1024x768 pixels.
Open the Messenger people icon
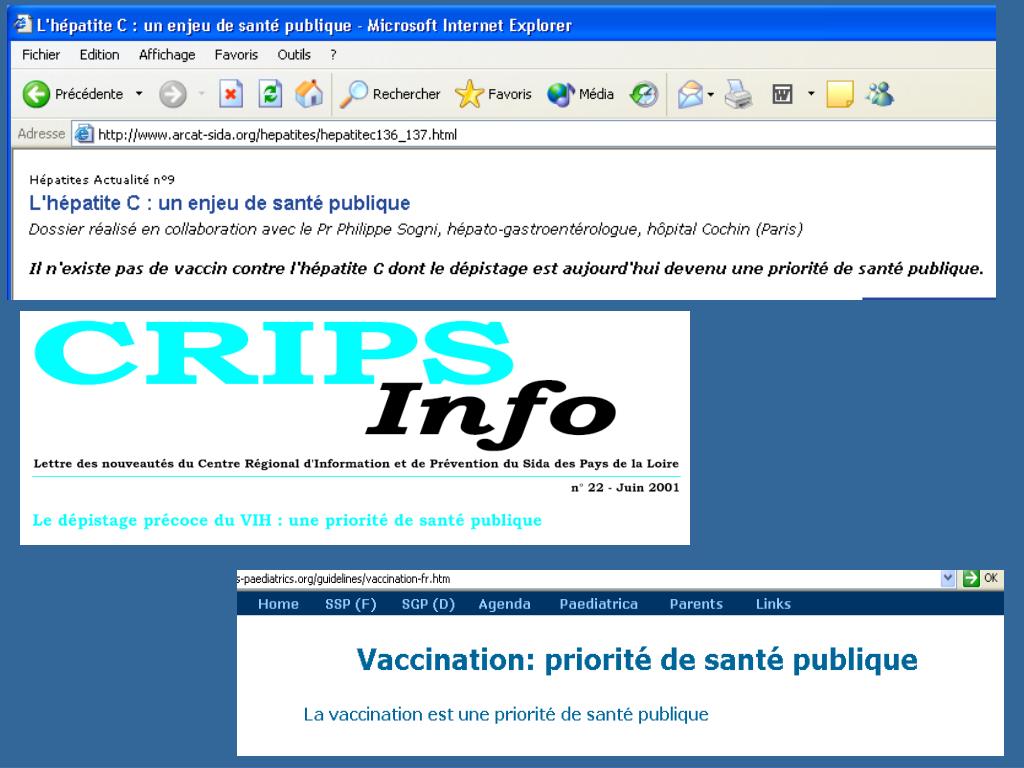pyautogui.click(x=880, y=94)
